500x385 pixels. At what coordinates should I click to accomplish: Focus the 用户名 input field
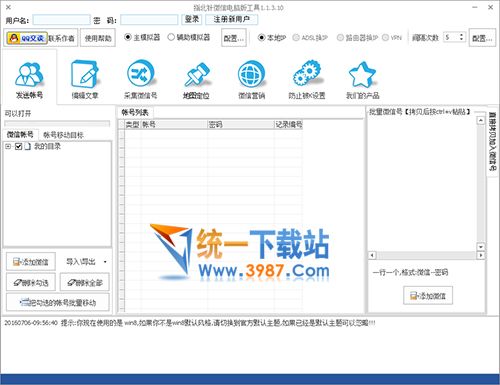[x=62, y=20]
